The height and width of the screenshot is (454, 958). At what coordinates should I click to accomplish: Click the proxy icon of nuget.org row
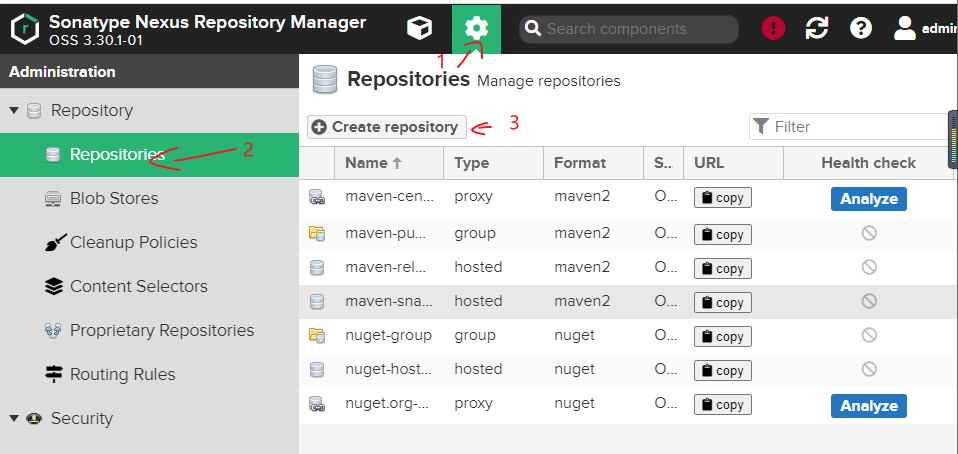316,403
